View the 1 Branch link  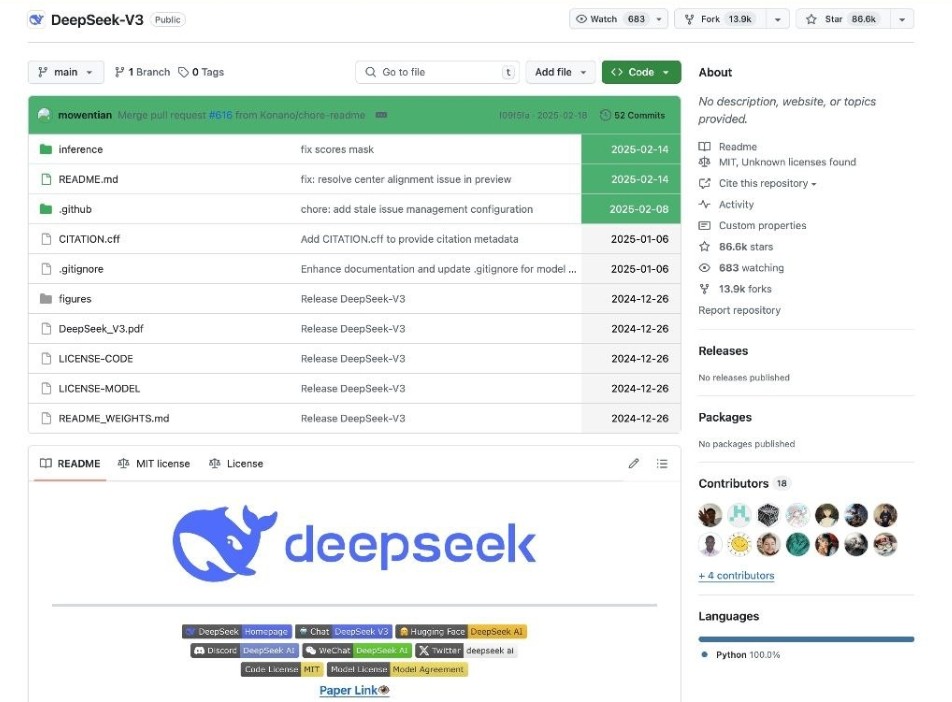(143, 72)
